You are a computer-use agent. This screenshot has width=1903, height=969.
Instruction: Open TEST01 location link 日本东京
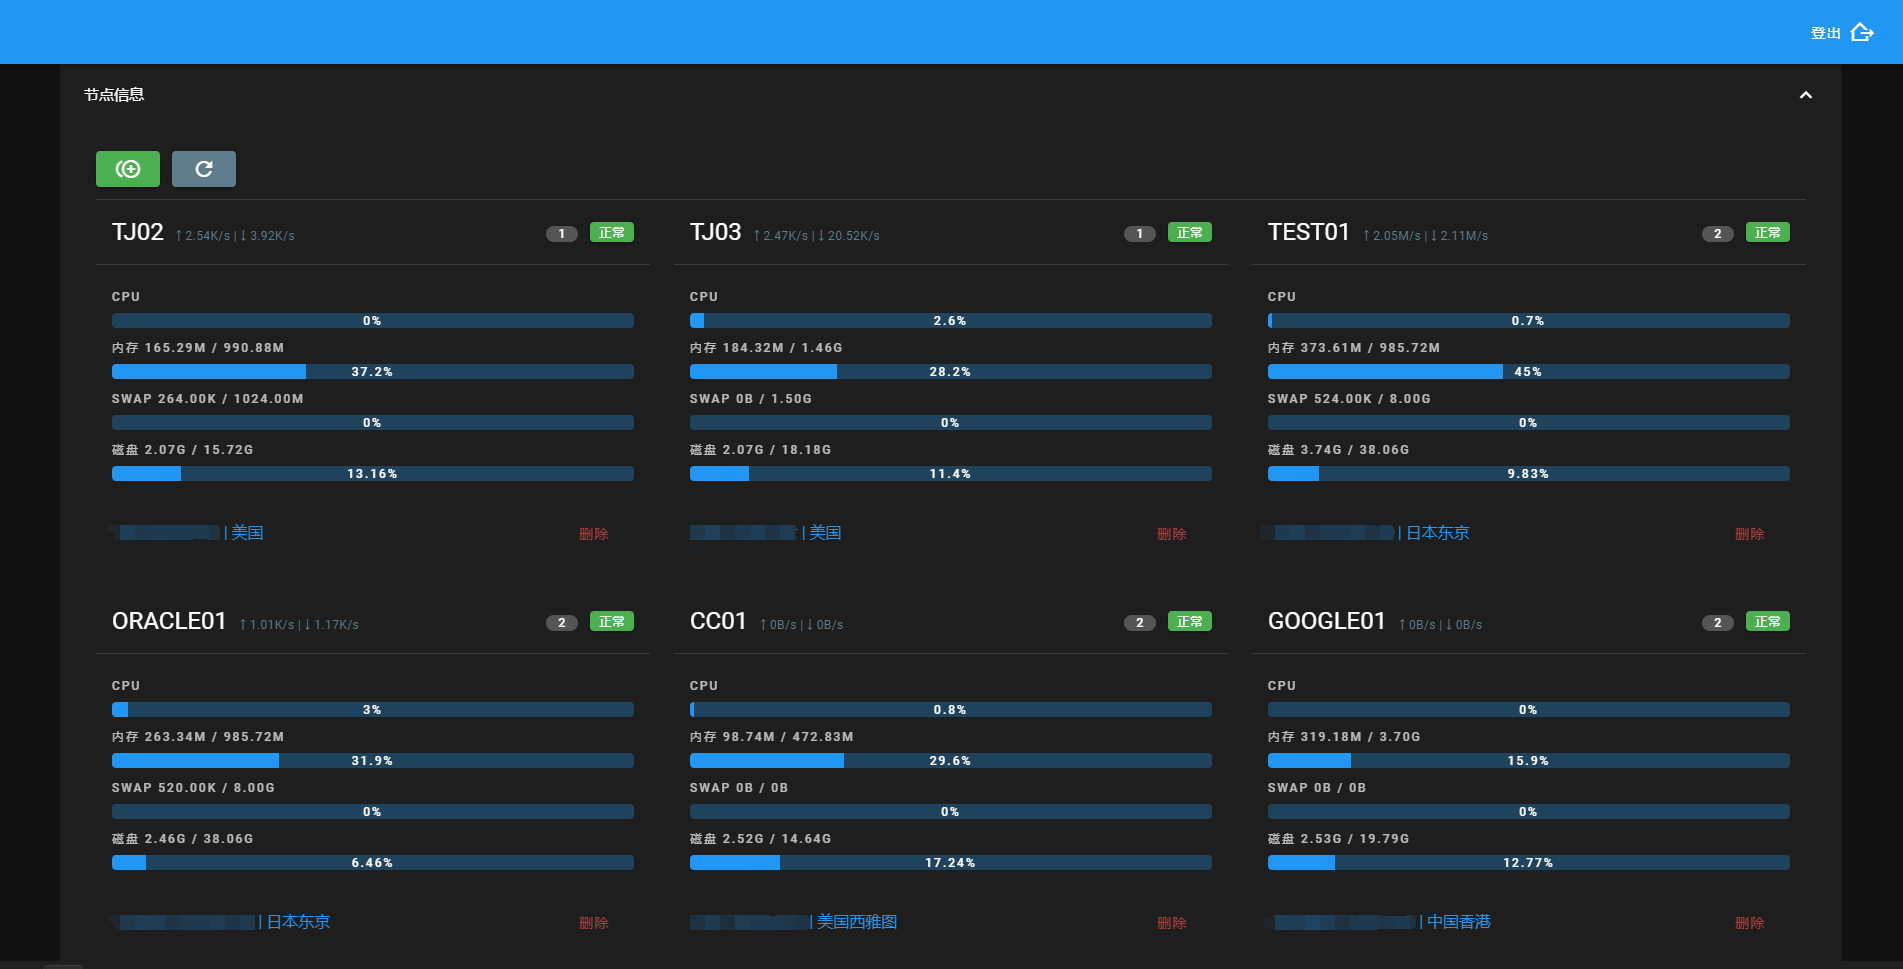1438,533
